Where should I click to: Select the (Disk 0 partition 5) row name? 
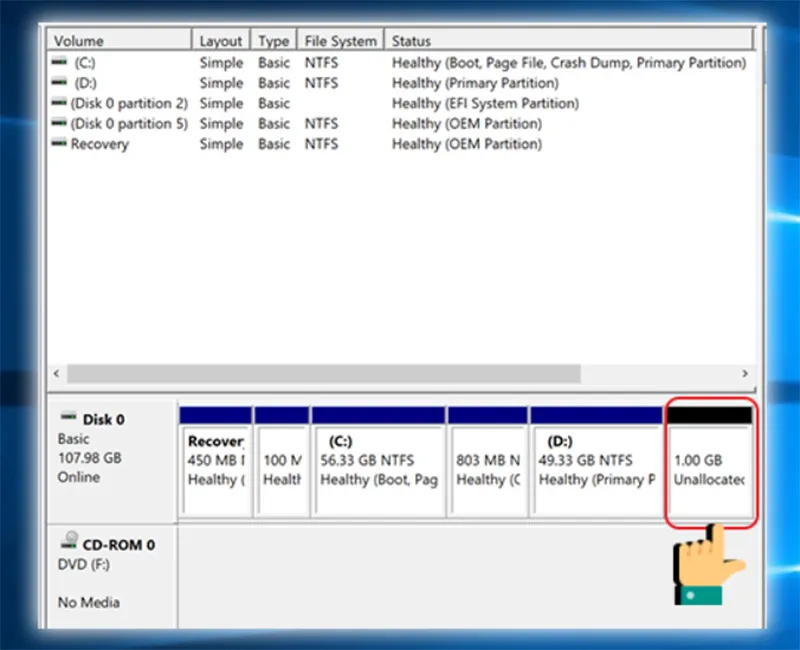tap(129, 124)
